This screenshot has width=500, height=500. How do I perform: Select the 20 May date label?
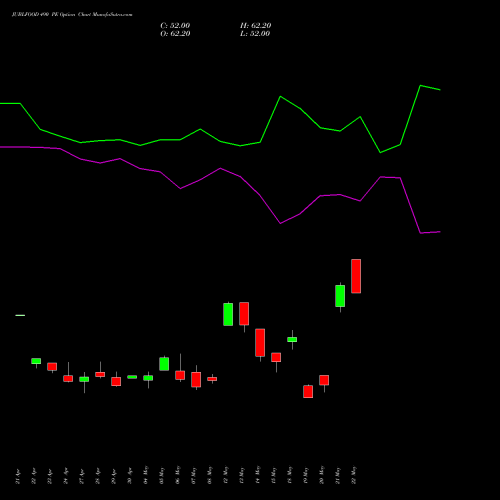click(322, 475)
